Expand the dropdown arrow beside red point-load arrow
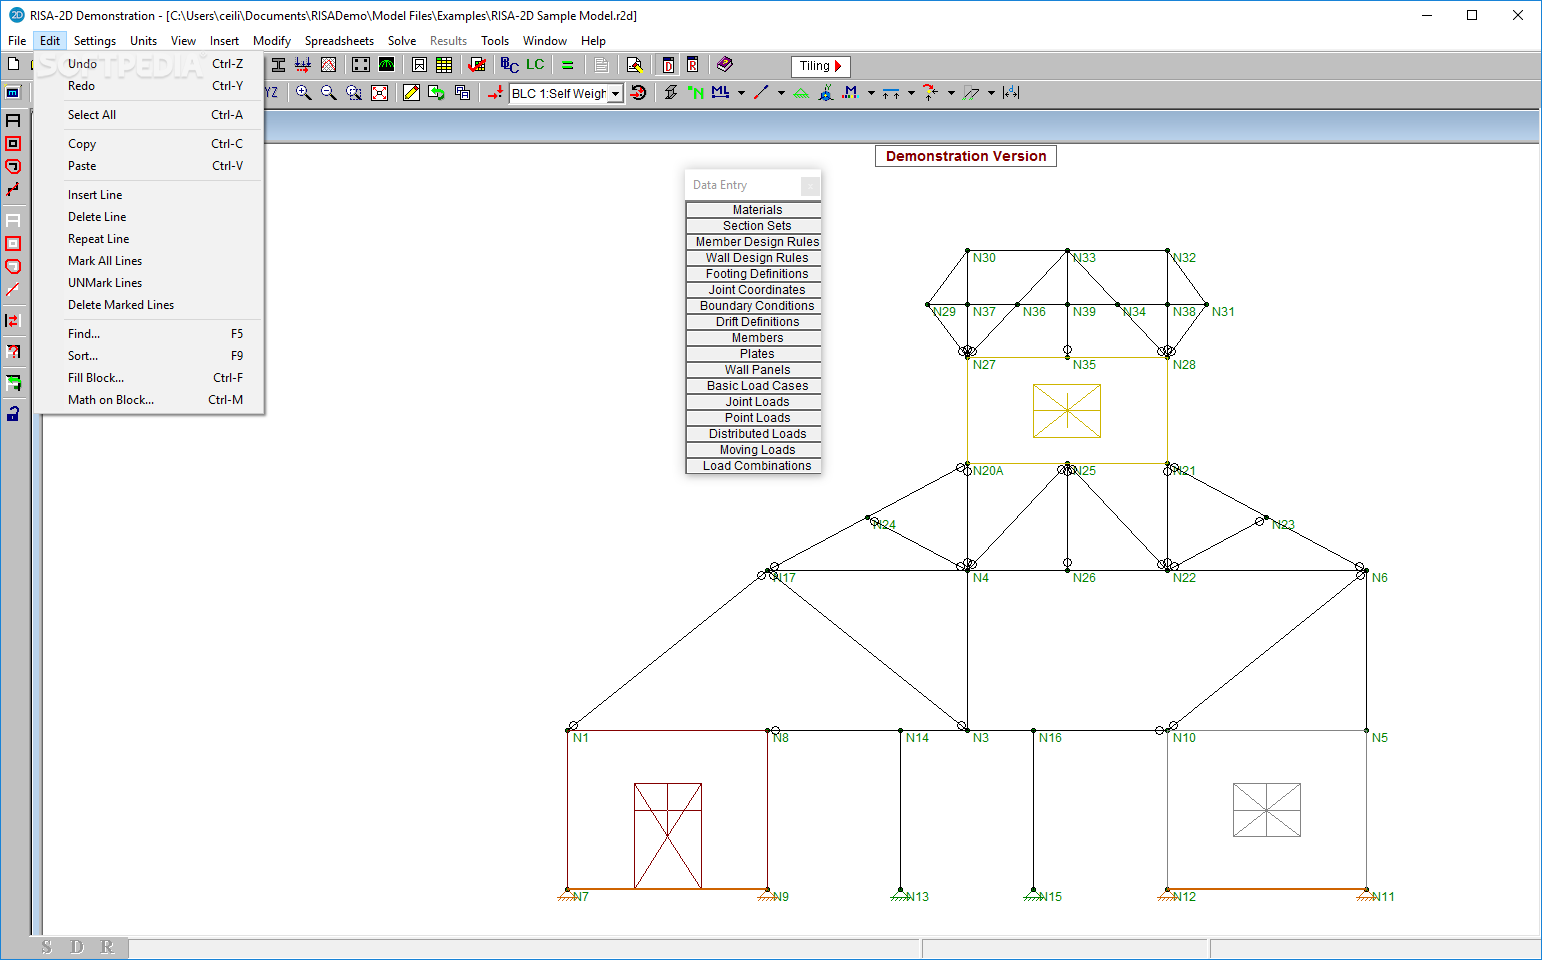The image size is (1542, 960). coord(951,93)
